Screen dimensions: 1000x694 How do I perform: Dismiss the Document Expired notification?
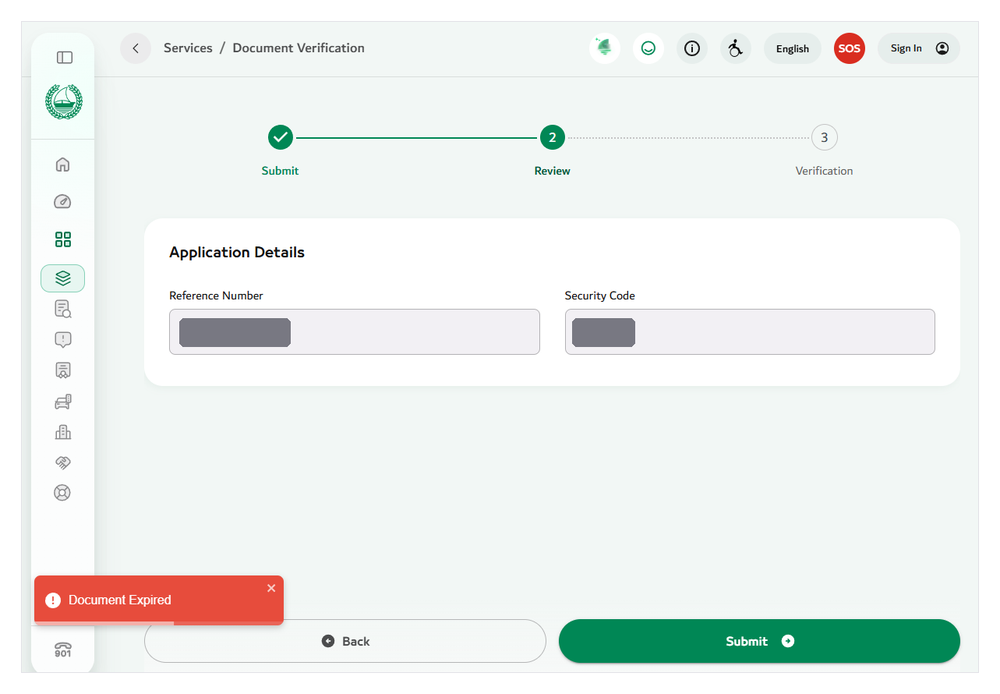click(271, 588)
